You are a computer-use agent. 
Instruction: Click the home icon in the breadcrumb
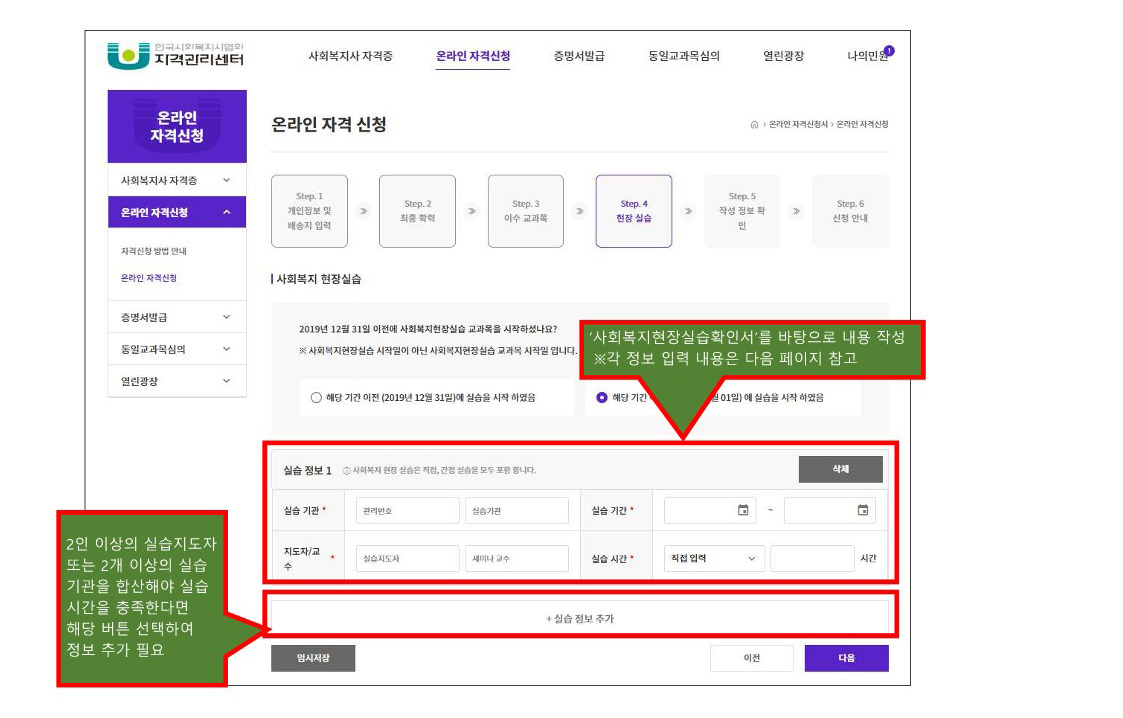coord(754,125)
